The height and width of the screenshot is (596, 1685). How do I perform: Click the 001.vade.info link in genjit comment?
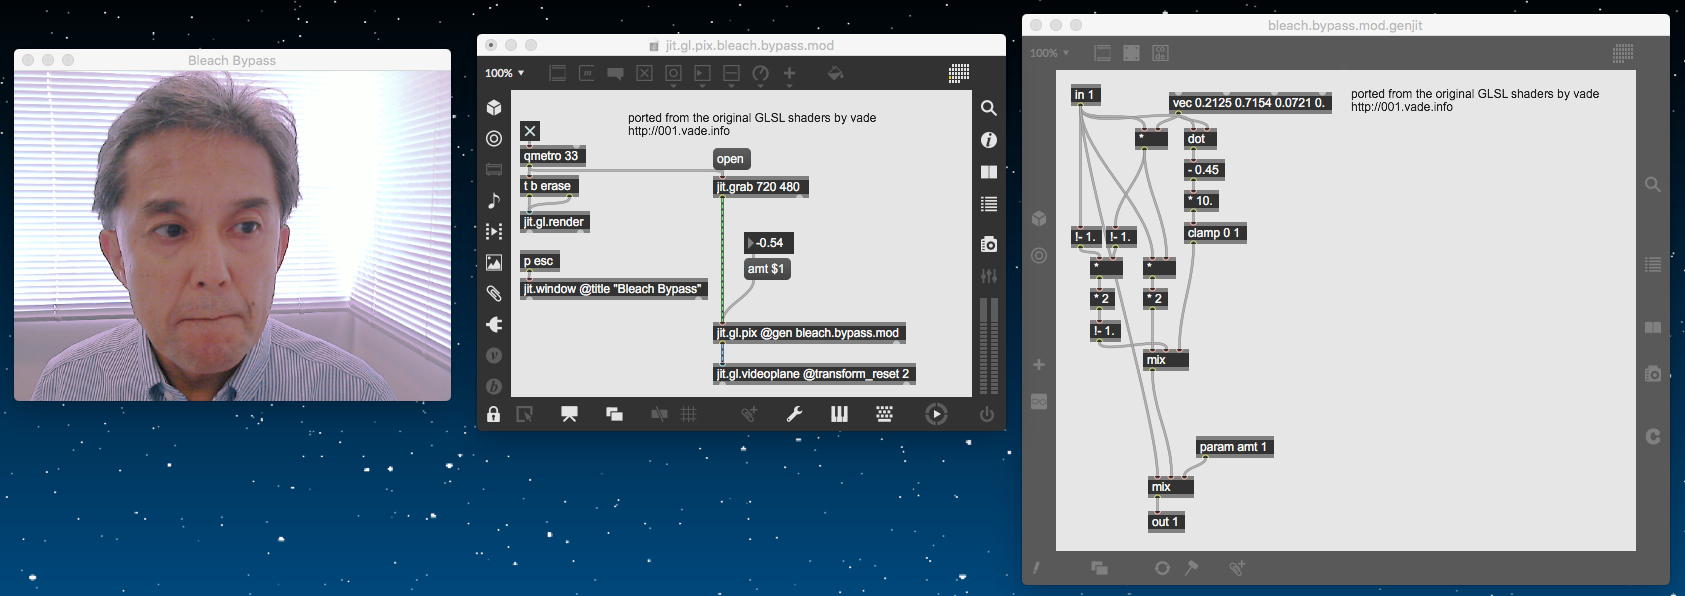1402,107
